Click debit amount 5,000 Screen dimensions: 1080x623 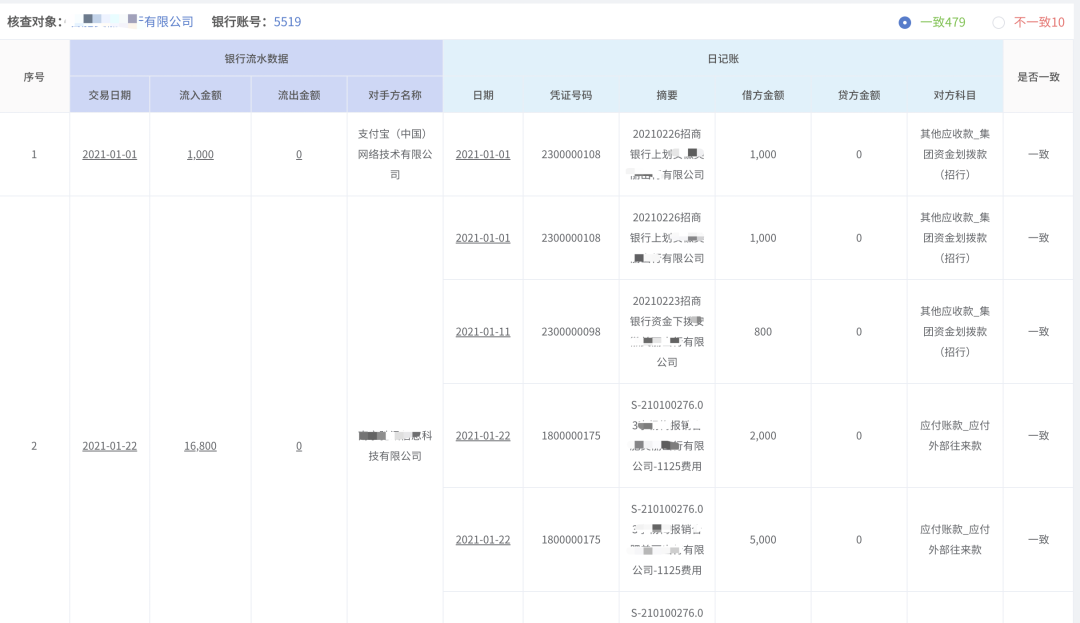pyautogui.click(x=763, y=540)
